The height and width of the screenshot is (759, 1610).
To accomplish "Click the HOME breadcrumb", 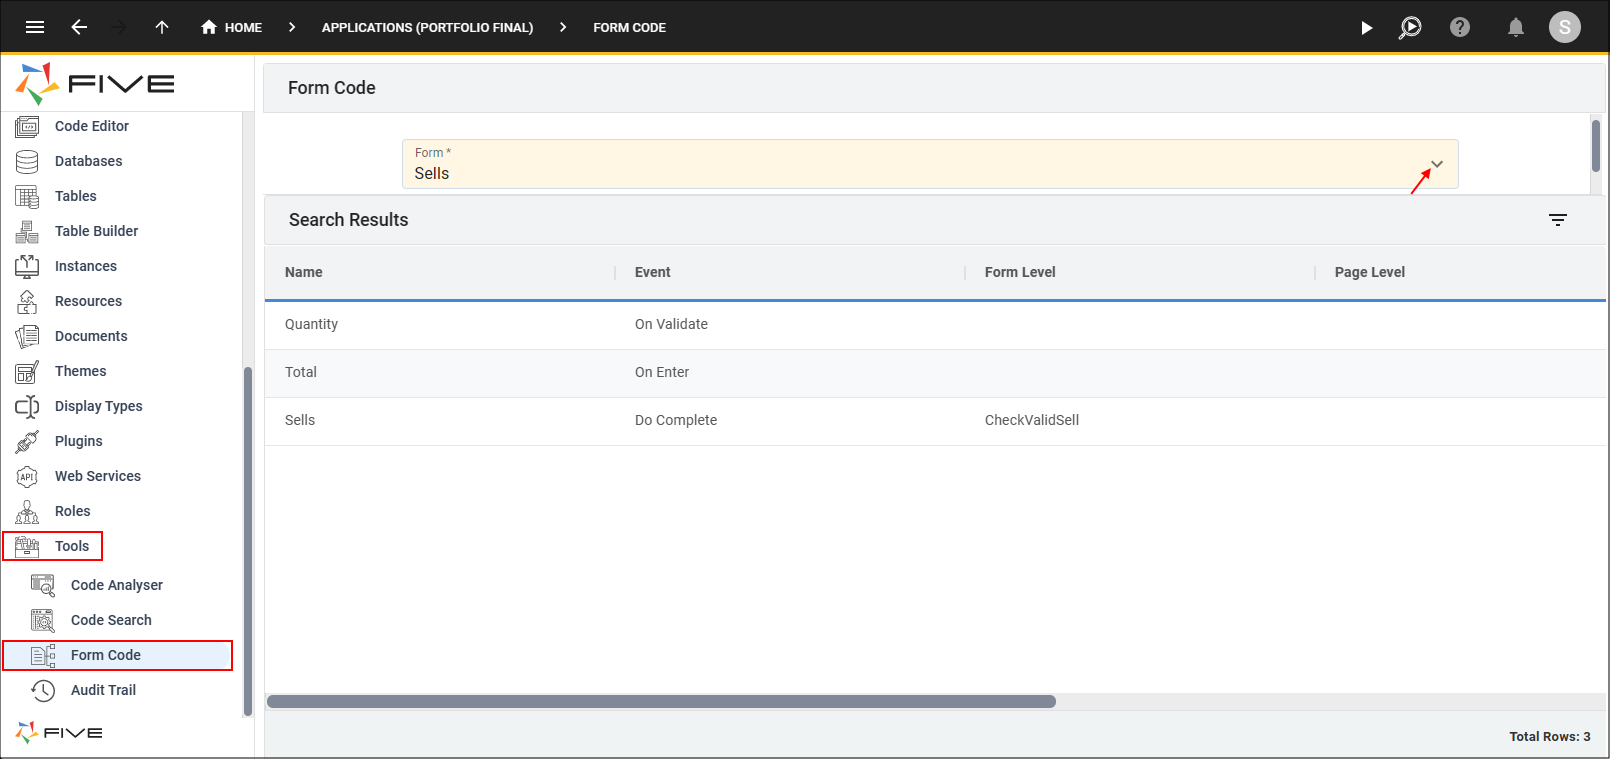I will coord(231,27).
